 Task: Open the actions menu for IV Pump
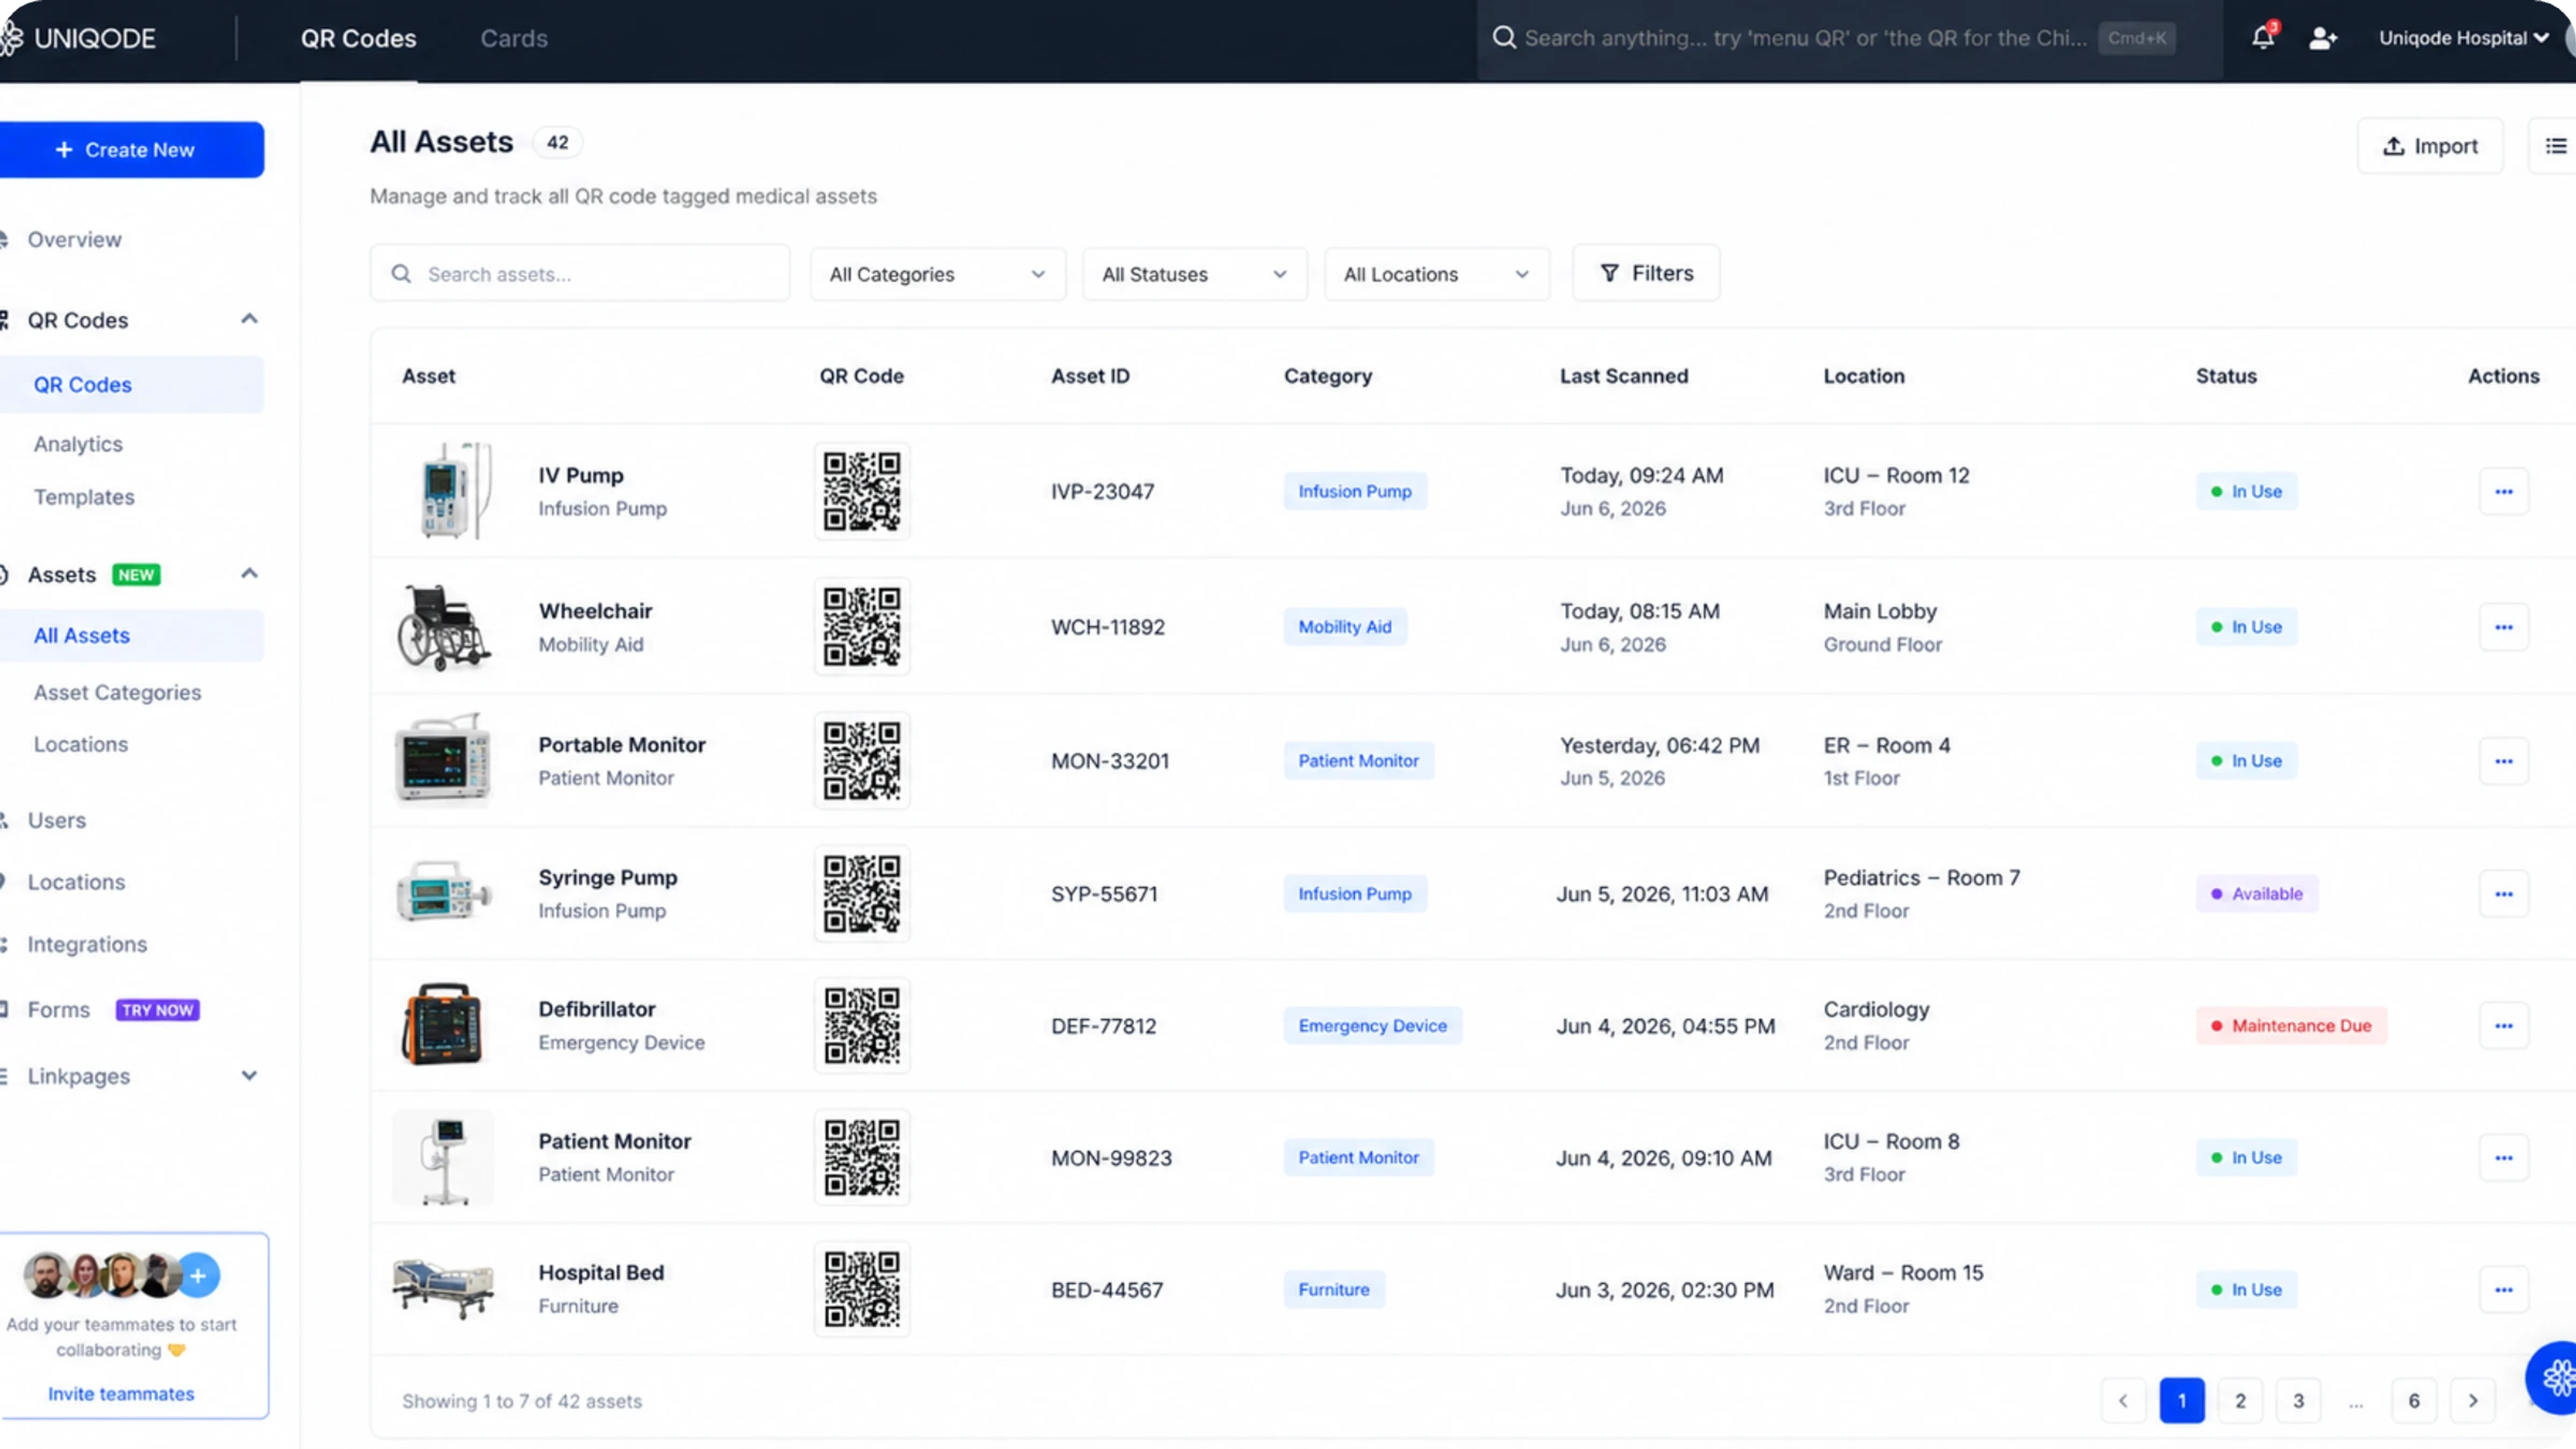[x=2503, y=491]
